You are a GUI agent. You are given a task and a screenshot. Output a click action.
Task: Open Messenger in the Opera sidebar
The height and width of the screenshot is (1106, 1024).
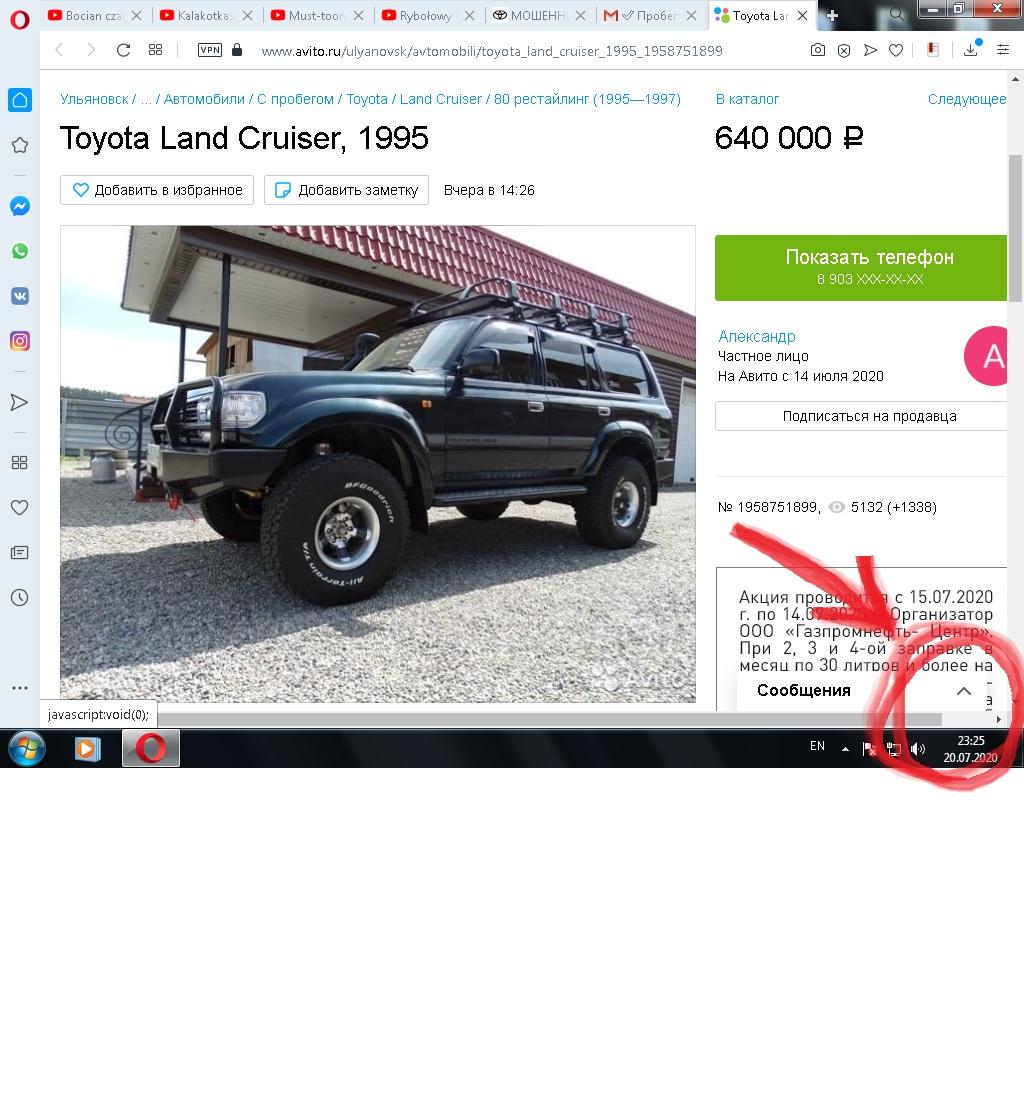[20, 206]
